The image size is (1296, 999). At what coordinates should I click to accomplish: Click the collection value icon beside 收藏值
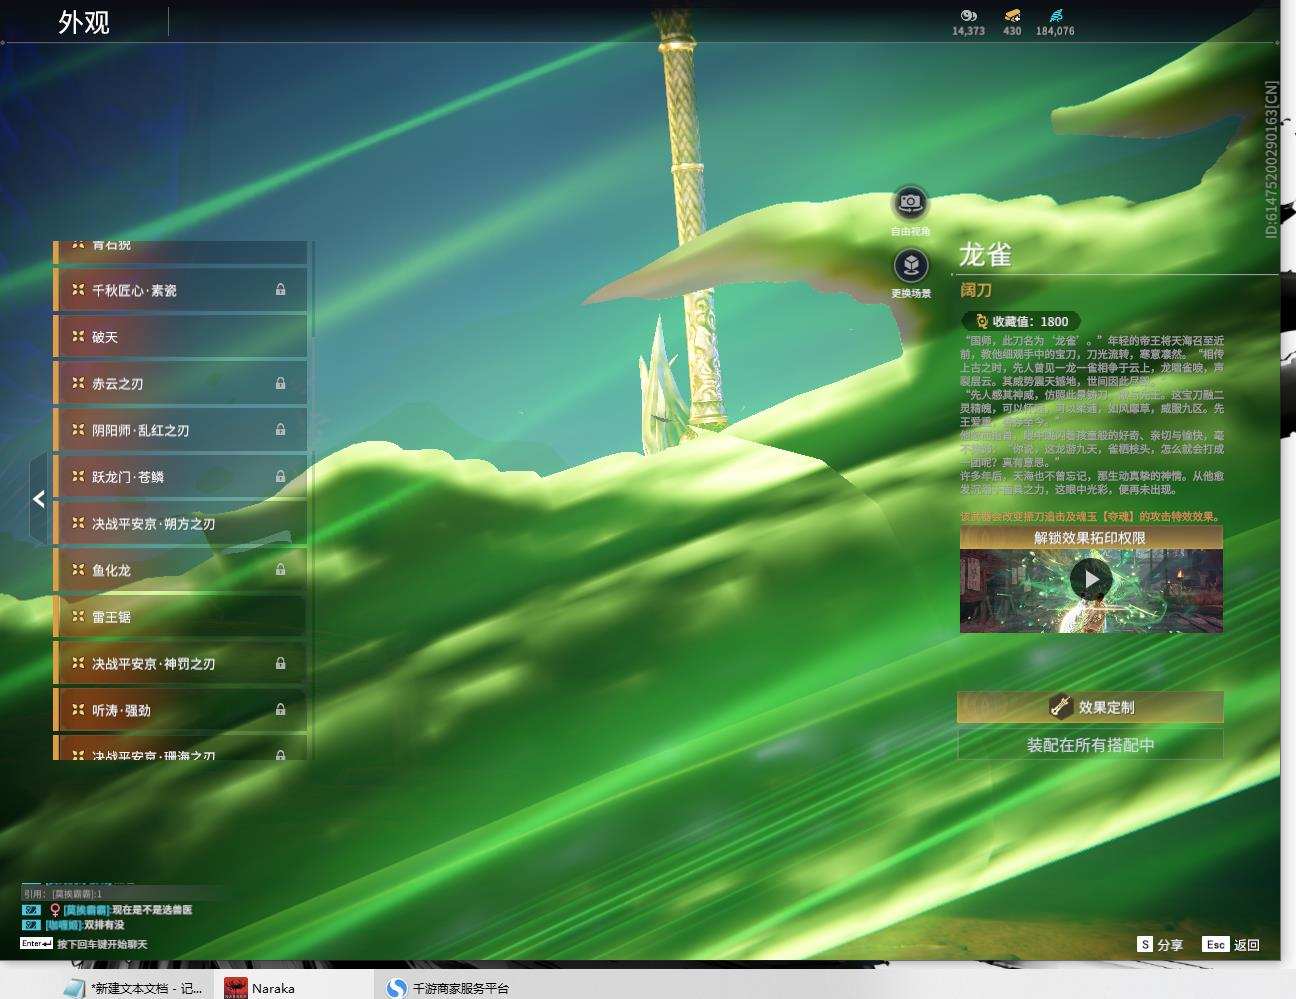pyautogui.click(x=981, y=321)
